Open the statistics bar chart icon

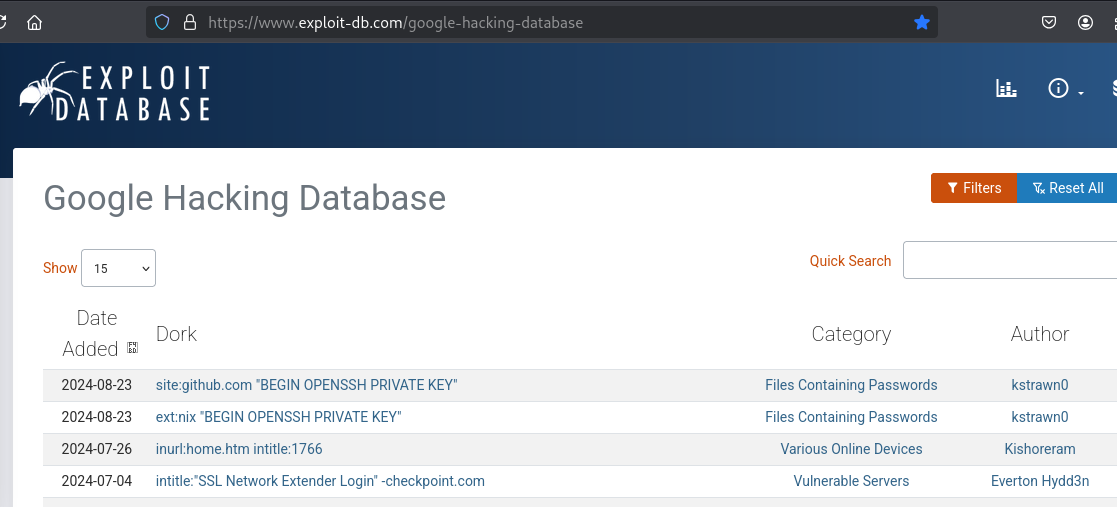(x=1006, y=88)
